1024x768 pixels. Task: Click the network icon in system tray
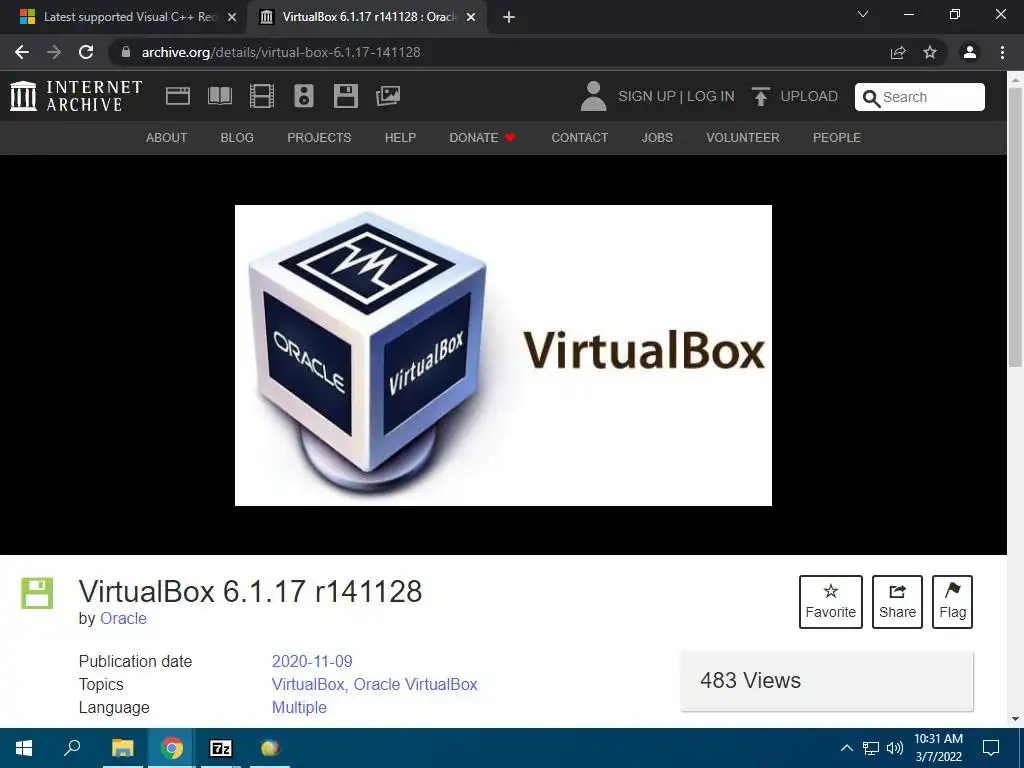(x=871, y=748)
